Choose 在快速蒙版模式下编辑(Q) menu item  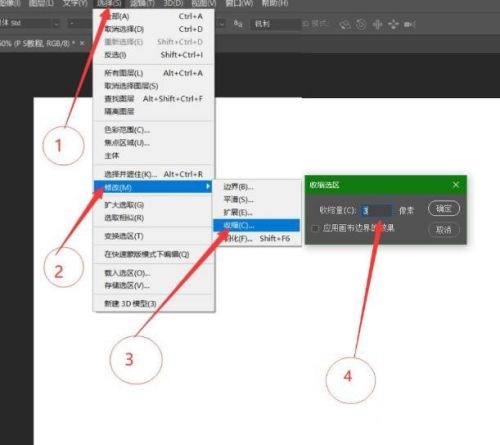pyautogui.click(x=154, y=254)
